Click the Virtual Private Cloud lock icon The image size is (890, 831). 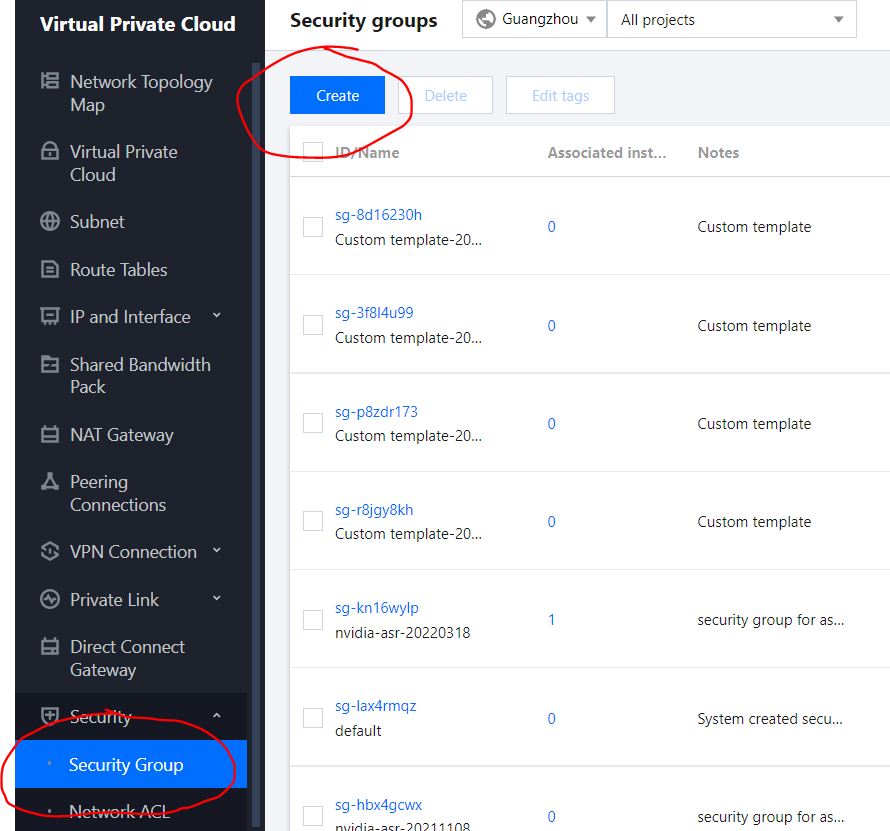pos(50,152)
